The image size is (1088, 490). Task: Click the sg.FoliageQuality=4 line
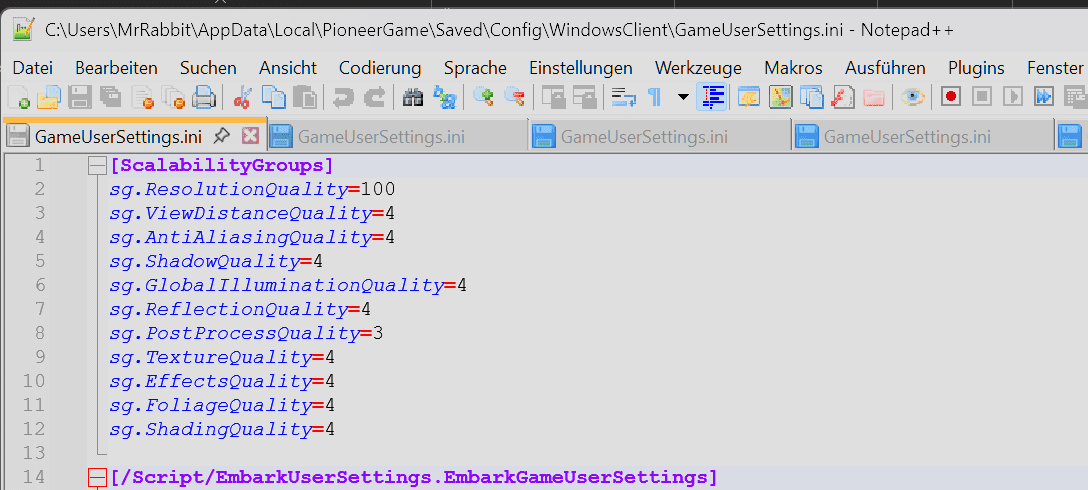[x=222, y=405]
